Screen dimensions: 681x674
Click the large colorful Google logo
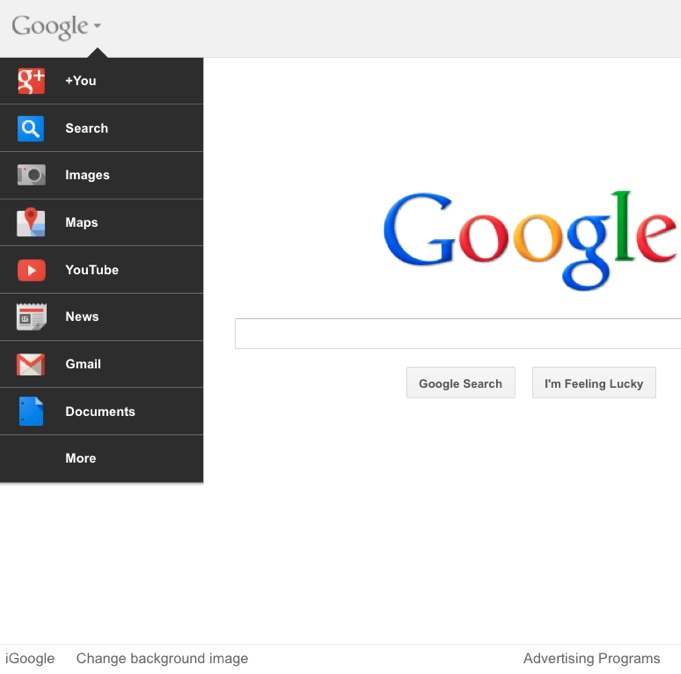coord(531,240)
